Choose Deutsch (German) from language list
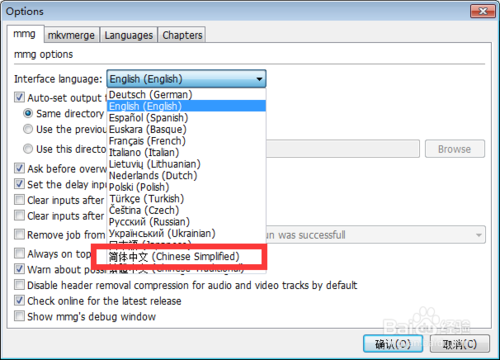The width and height of the screenshot is (500, 360). (x=186, y=95)
